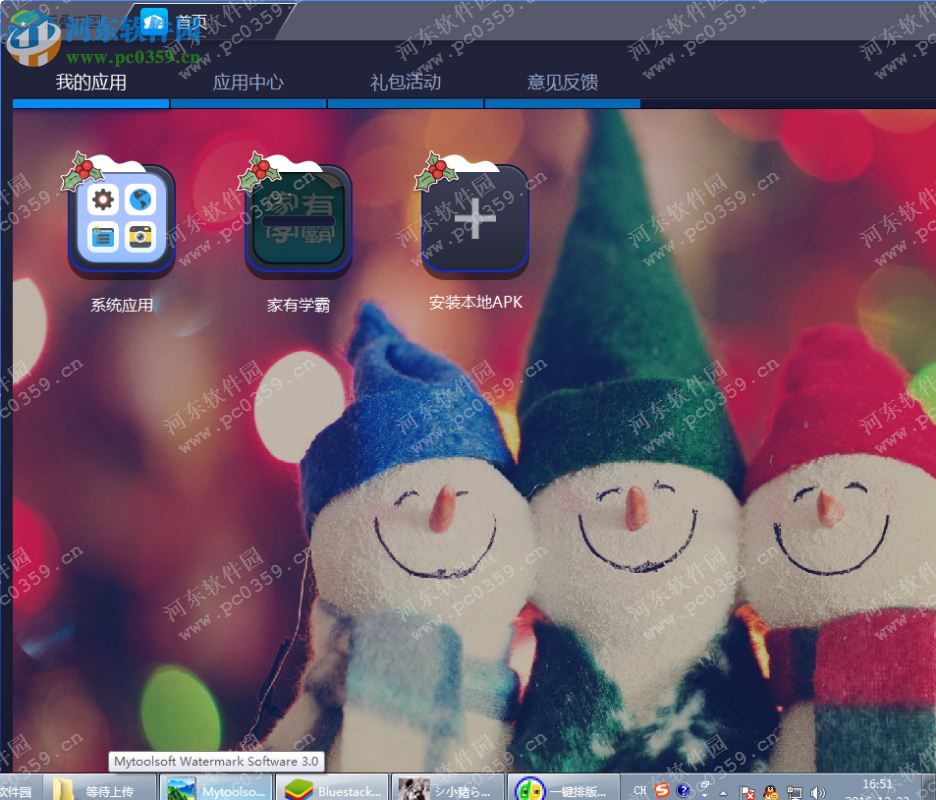Click the 系统应用 label text

122,305
